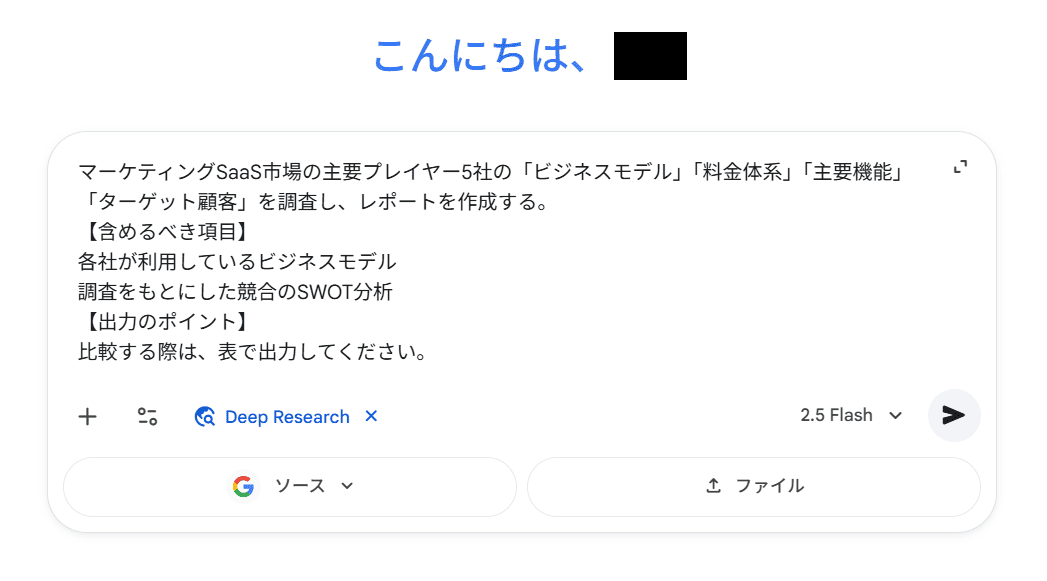Screen dimensions: 1047x581
Task: Click the blacked-out name after the greeting
Action: coord(650,56)
